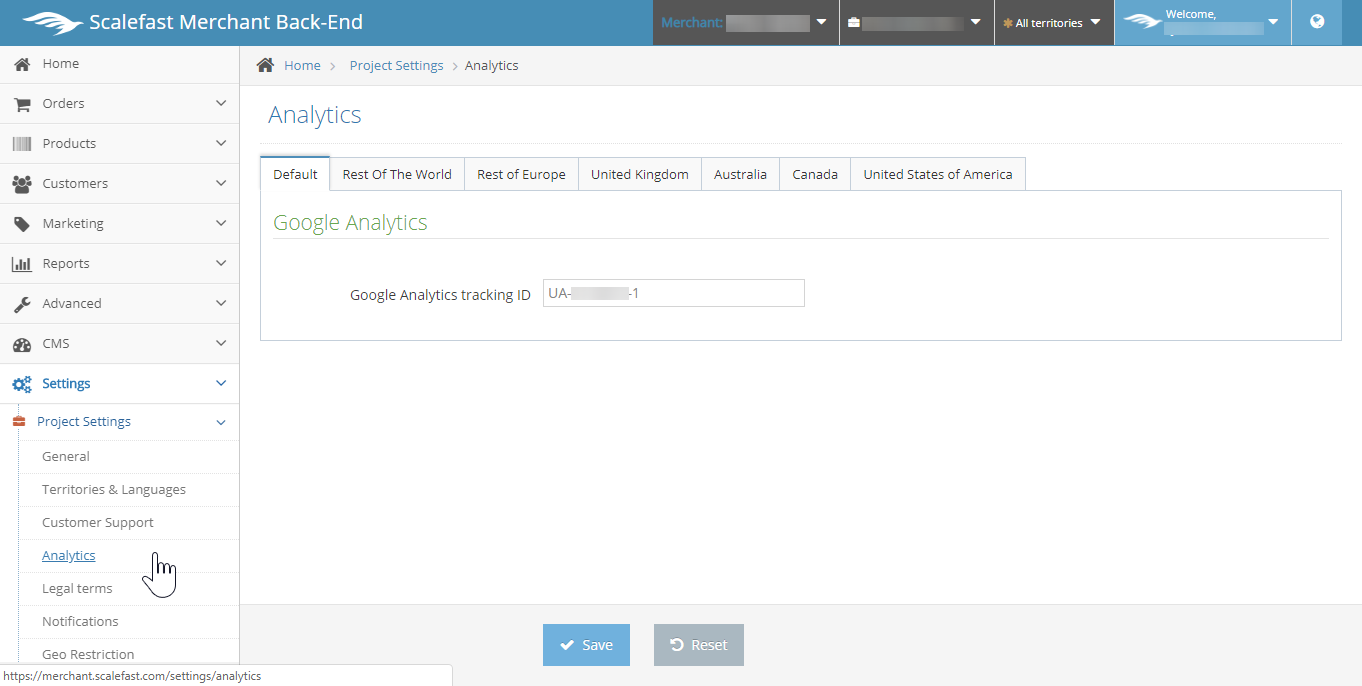Go to Project Settings breadcrumb link
The image size is (1362, 686).
coord(396,66)
